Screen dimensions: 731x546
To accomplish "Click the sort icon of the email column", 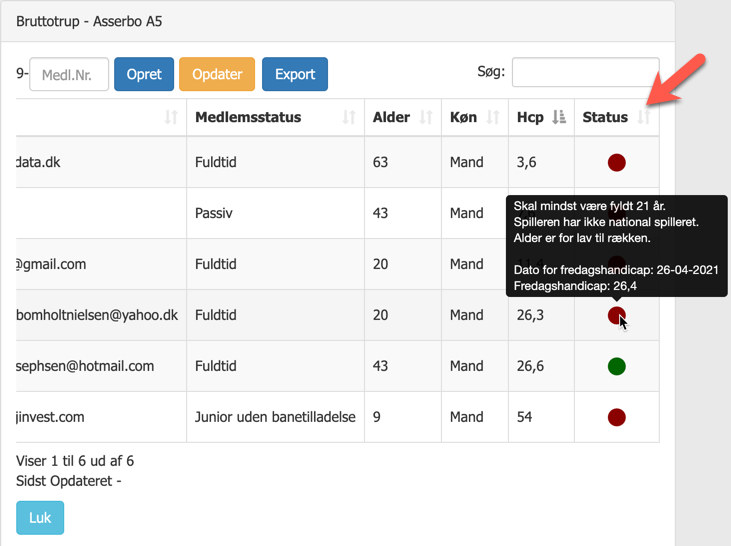I will click(x=171, y=118).
